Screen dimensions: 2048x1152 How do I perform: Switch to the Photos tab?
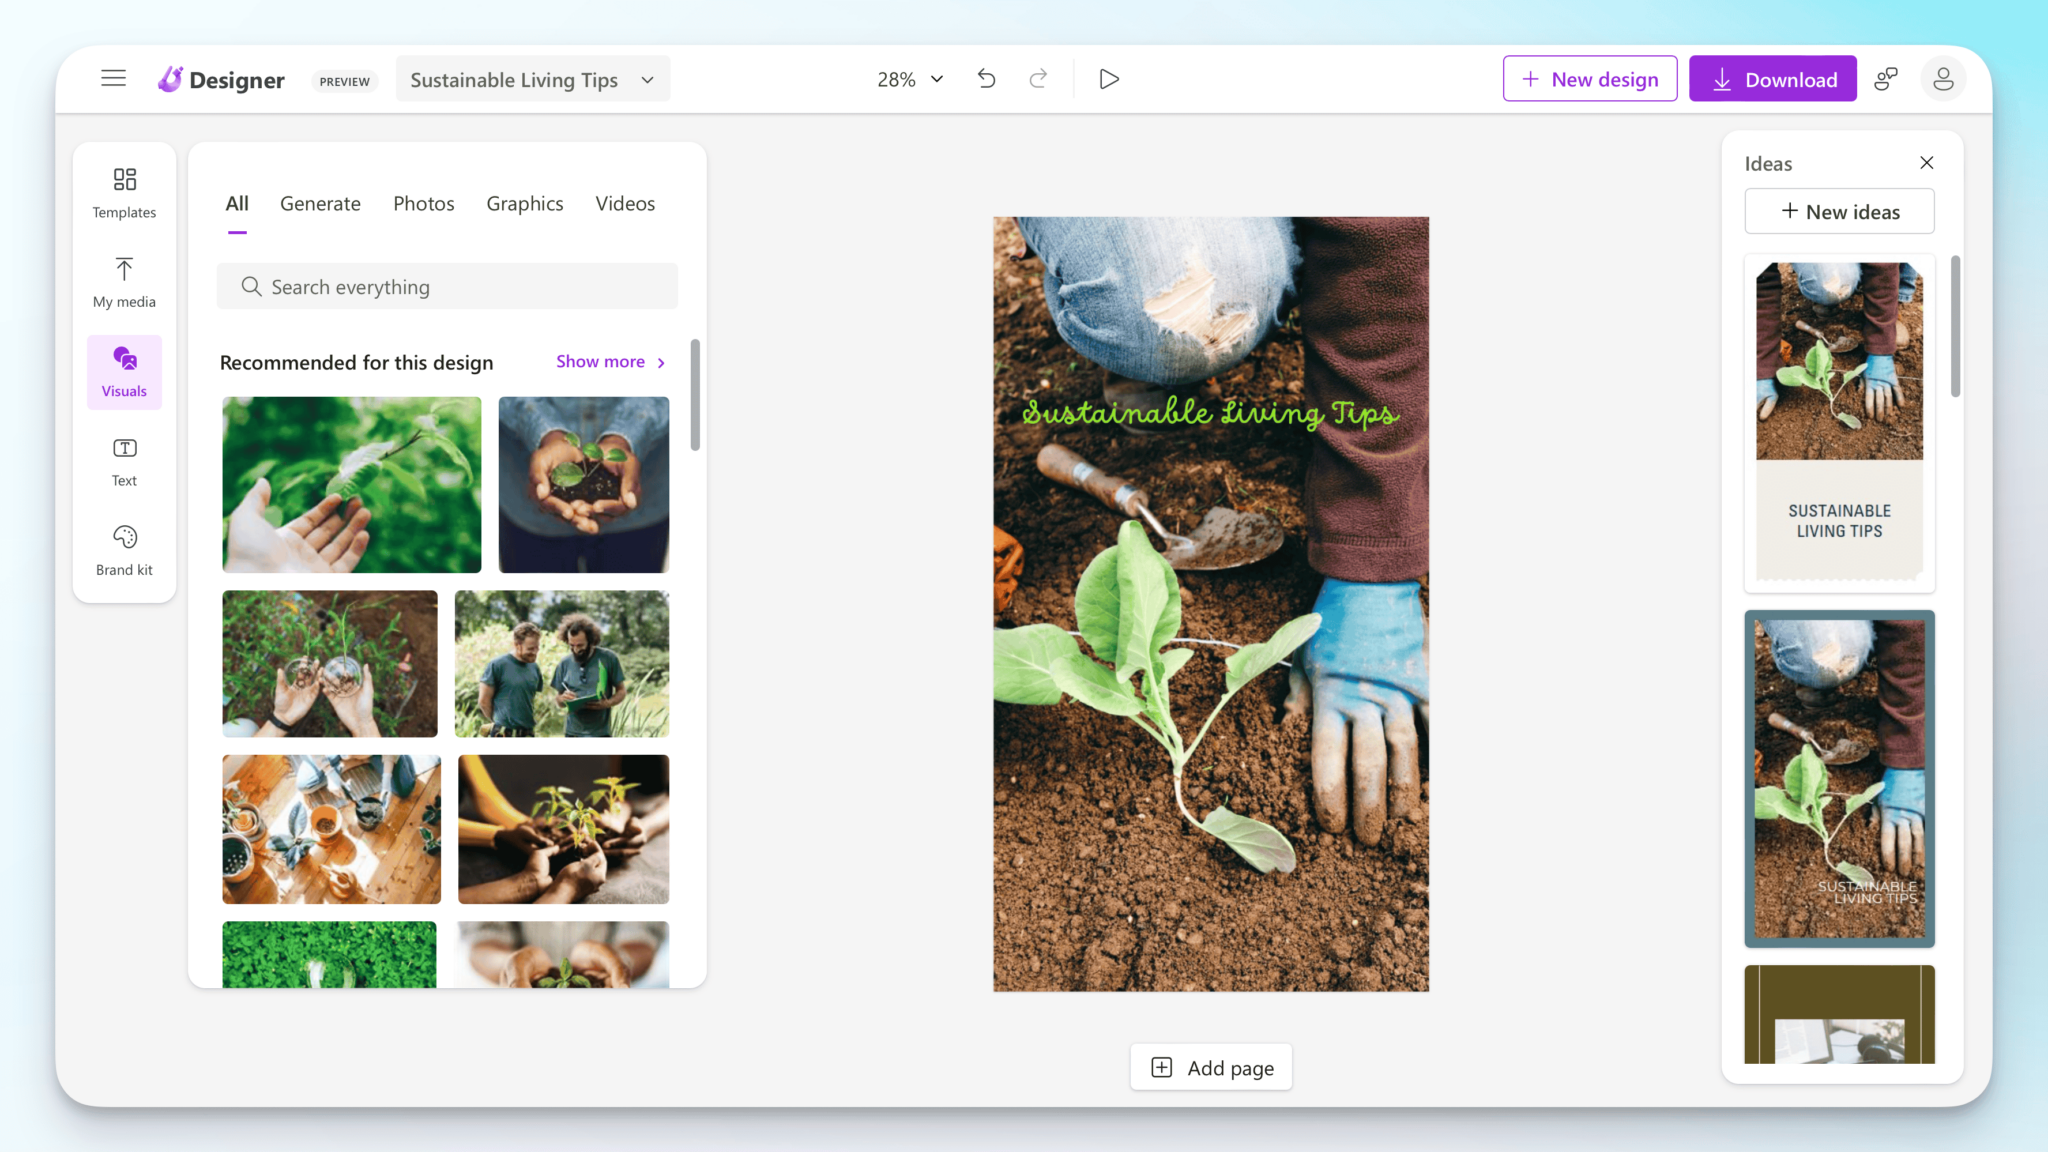click(423, 203)
